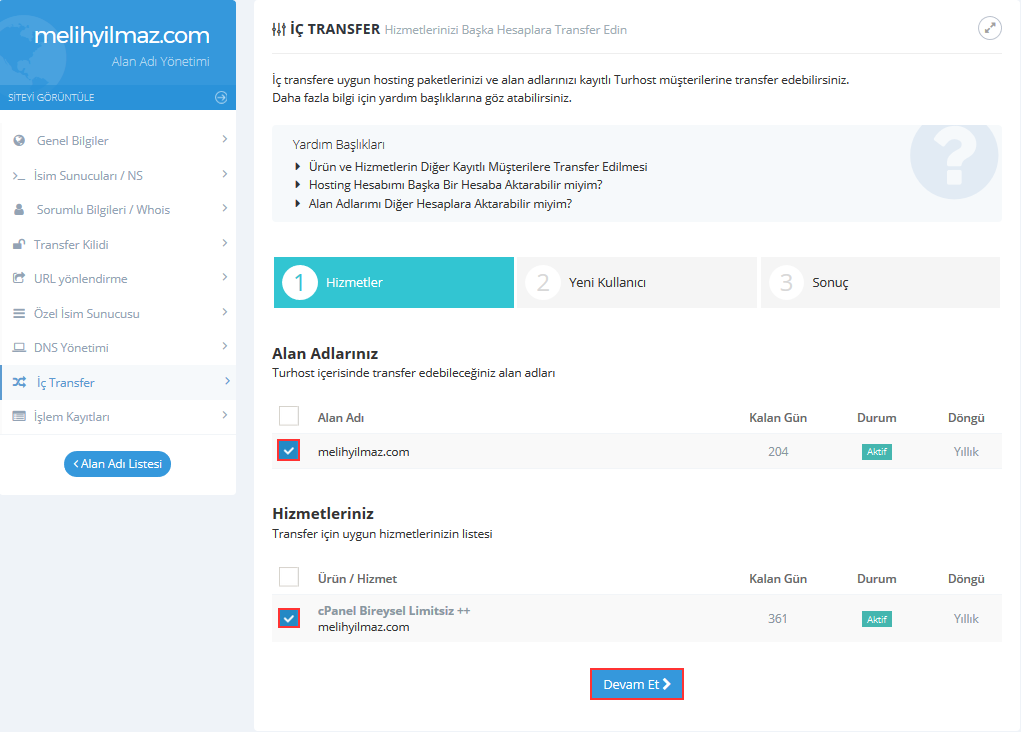Click the person icon beside Sorumlu Bilgileri

19,210
